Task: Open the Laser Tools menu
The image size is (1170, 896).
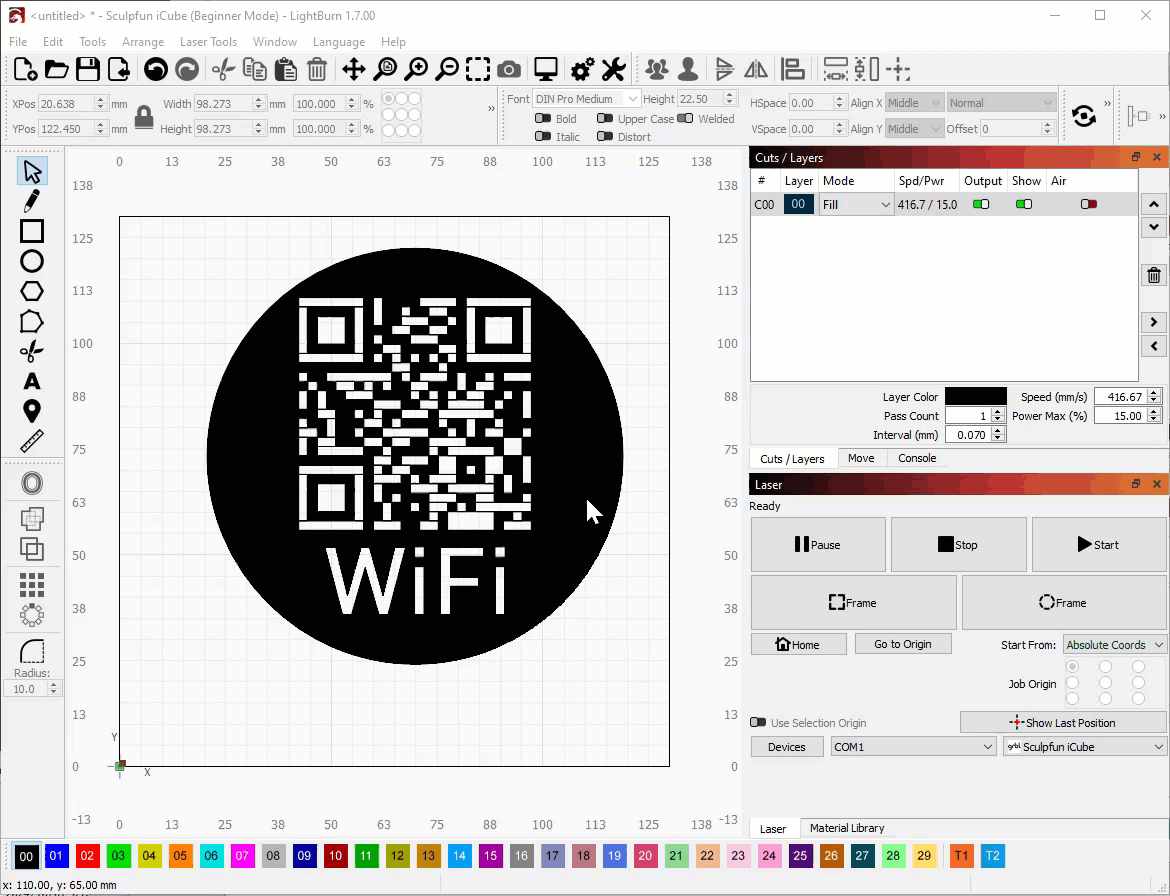Action: [208, 42]
